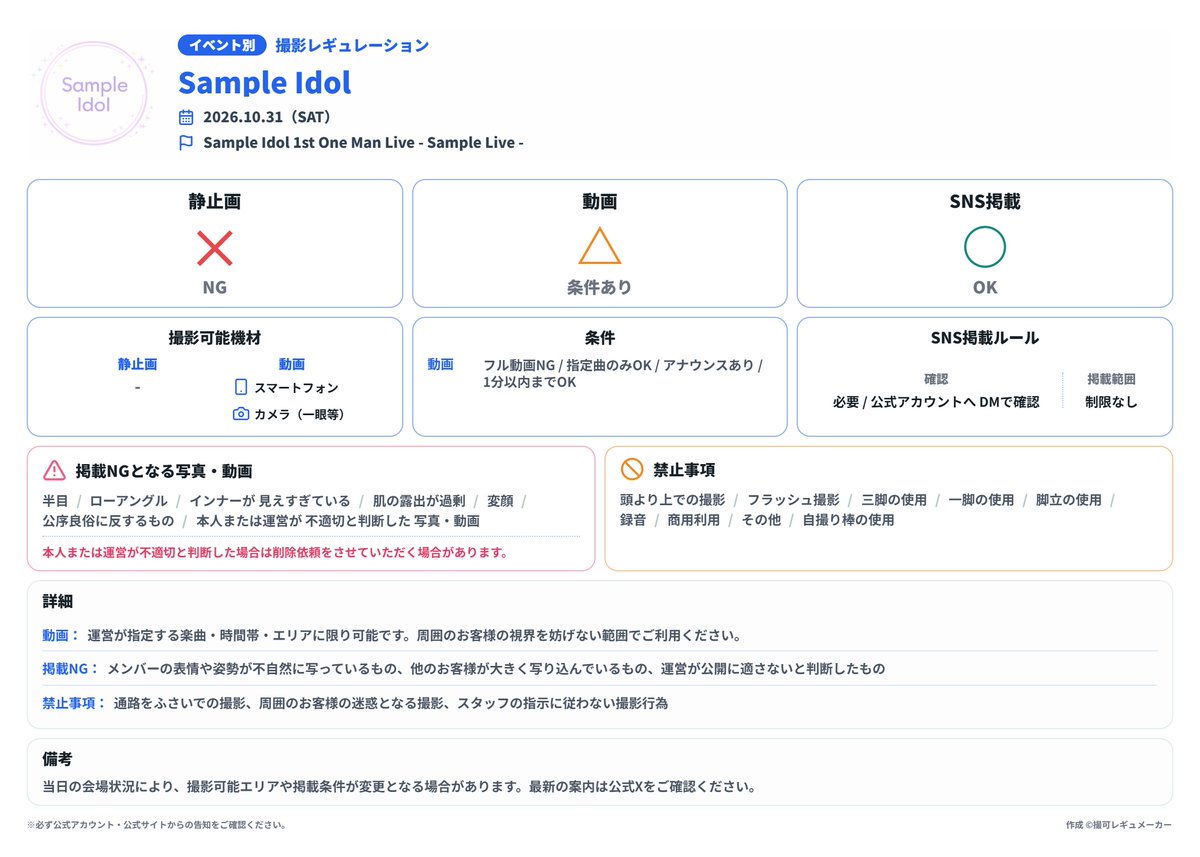The width and height of the screenshot is (1200, 857).
Task: Click the red X NG icon
Action: click(215, 248)
